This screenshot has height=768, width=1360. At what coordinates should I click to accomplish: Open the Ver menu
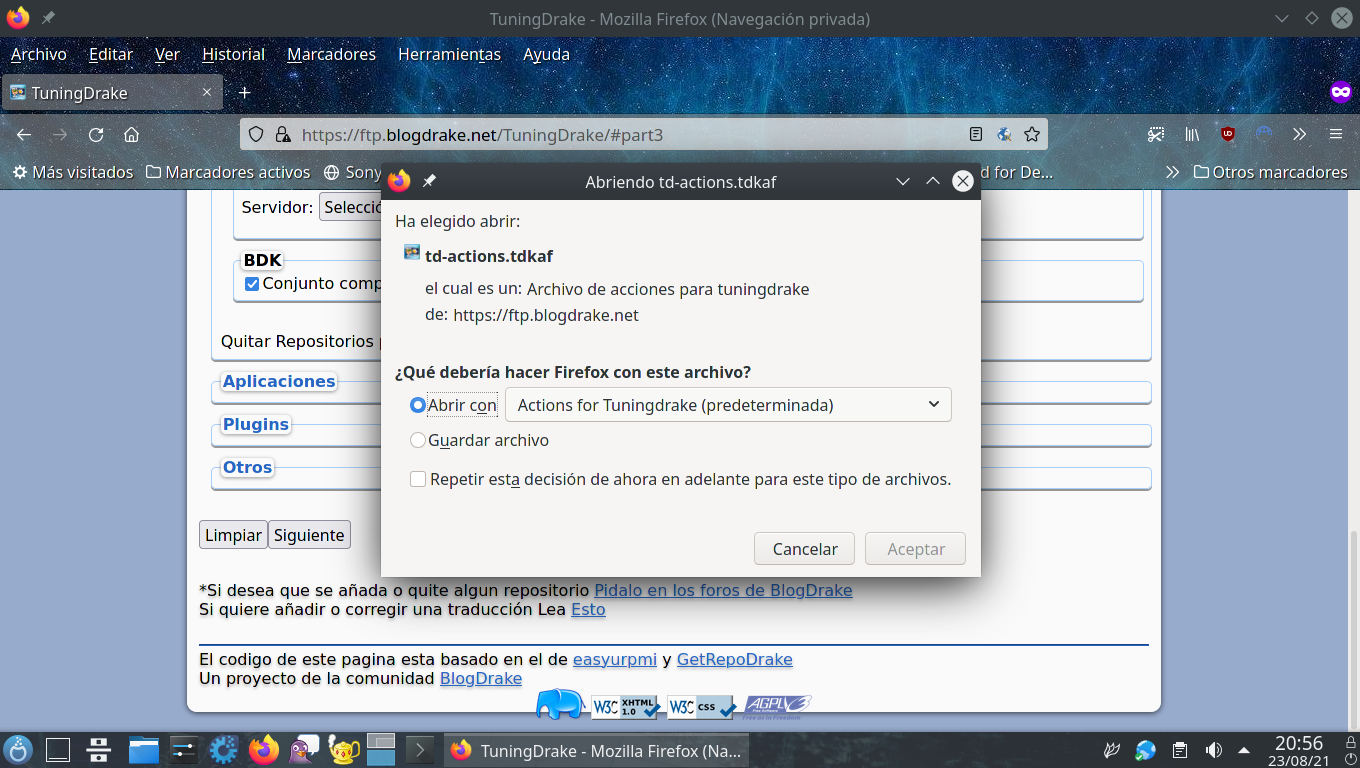pyautogui.click(x=167, y=54)
